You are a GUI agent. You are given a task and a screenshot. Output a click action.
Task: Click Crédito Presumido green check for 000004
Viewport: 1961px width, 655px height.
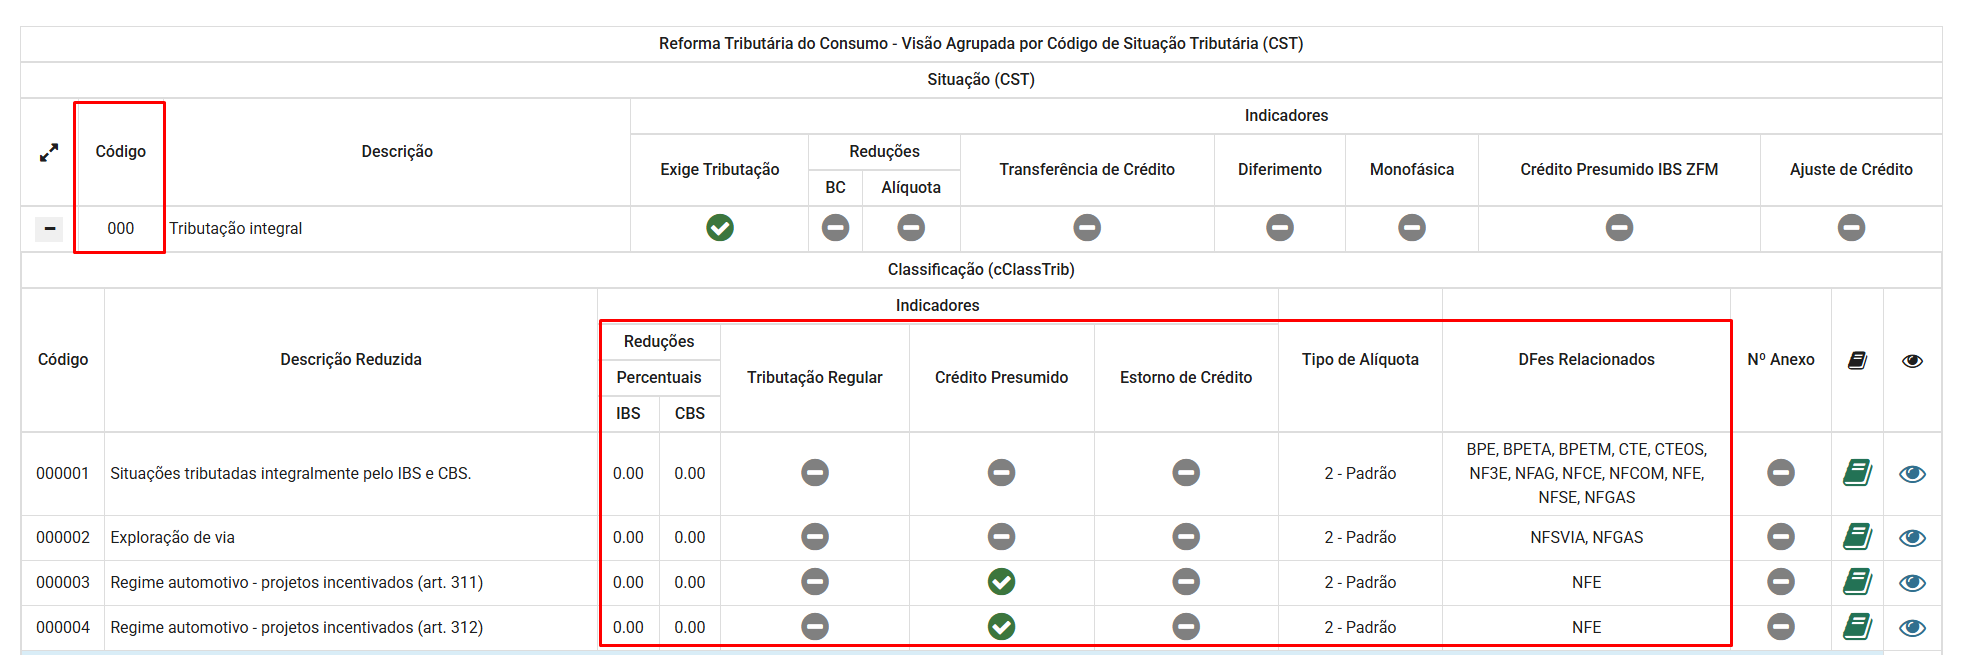[x=1001, y=627]
